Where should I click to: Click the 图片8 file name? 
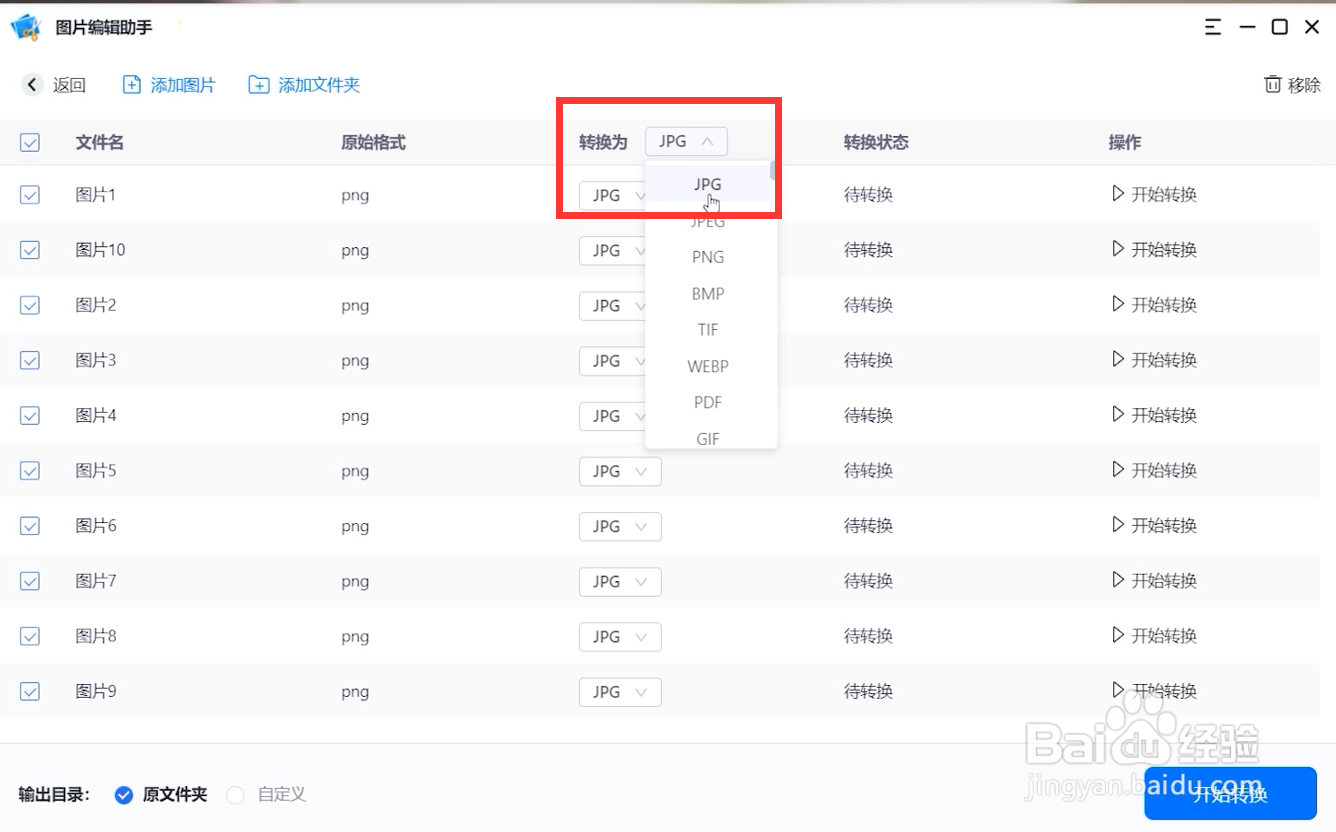(96, 636)
